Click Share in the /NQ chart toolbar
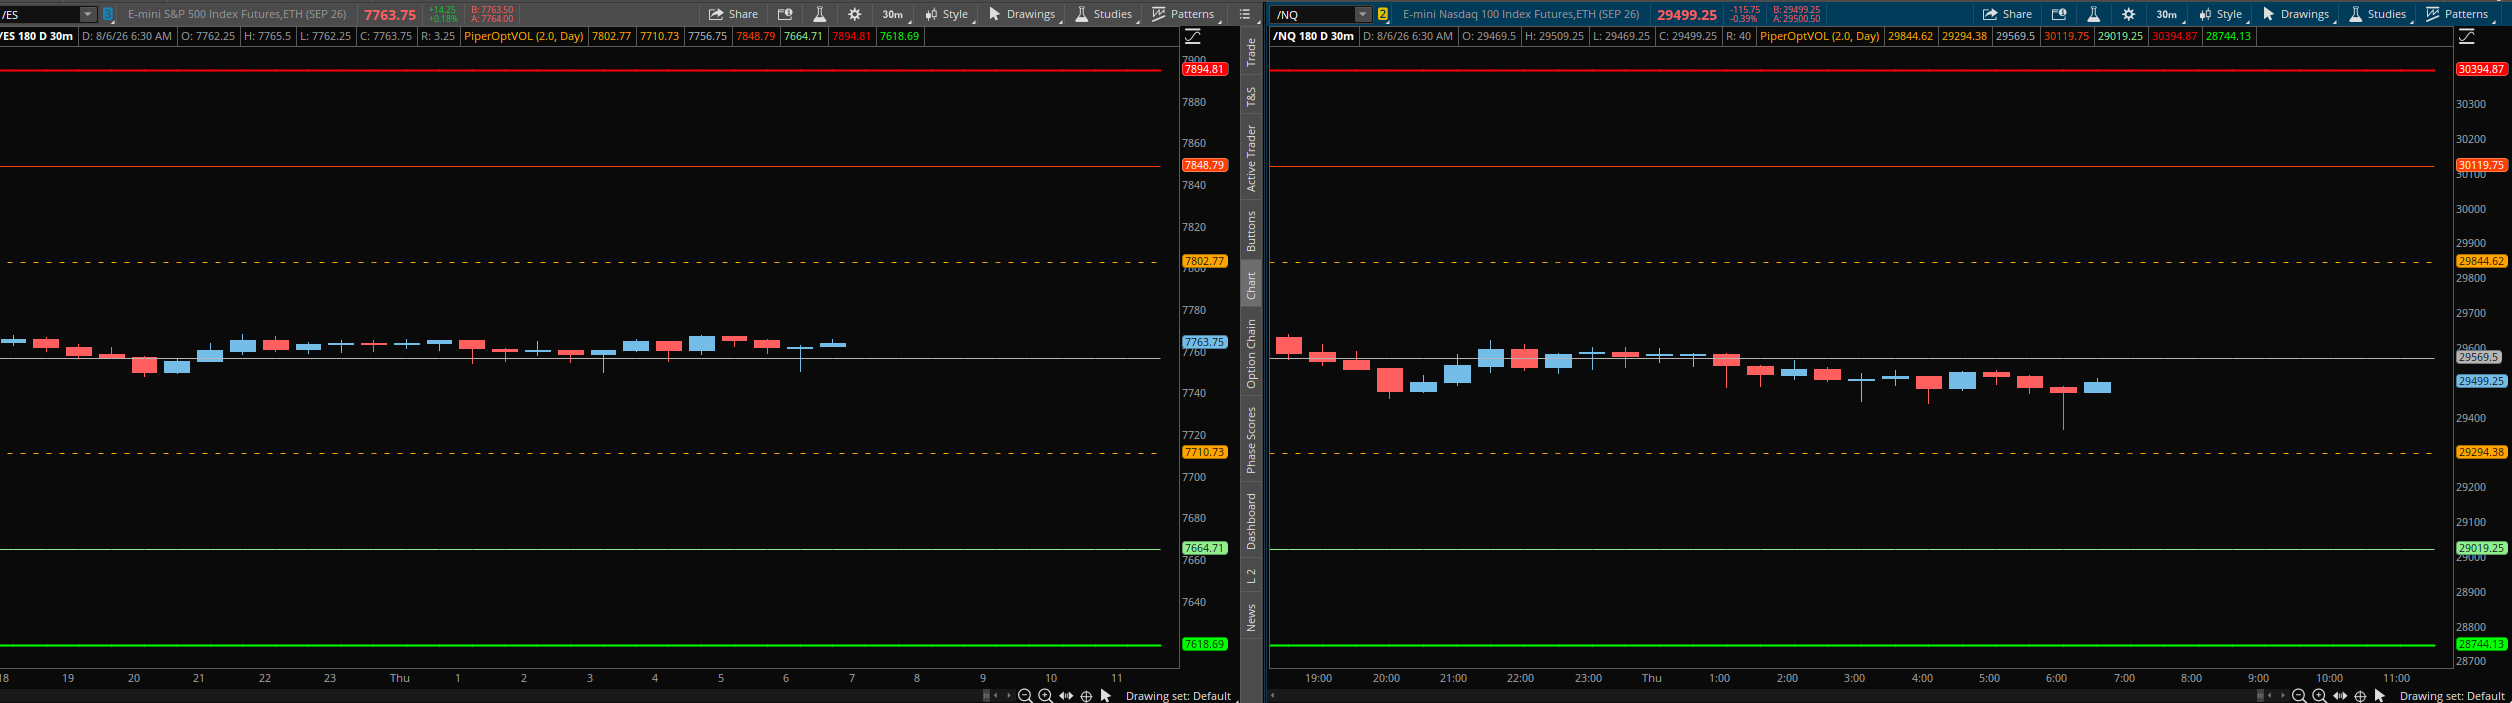This screenshot has width=2512, height=703. [x=2007, y=14]
